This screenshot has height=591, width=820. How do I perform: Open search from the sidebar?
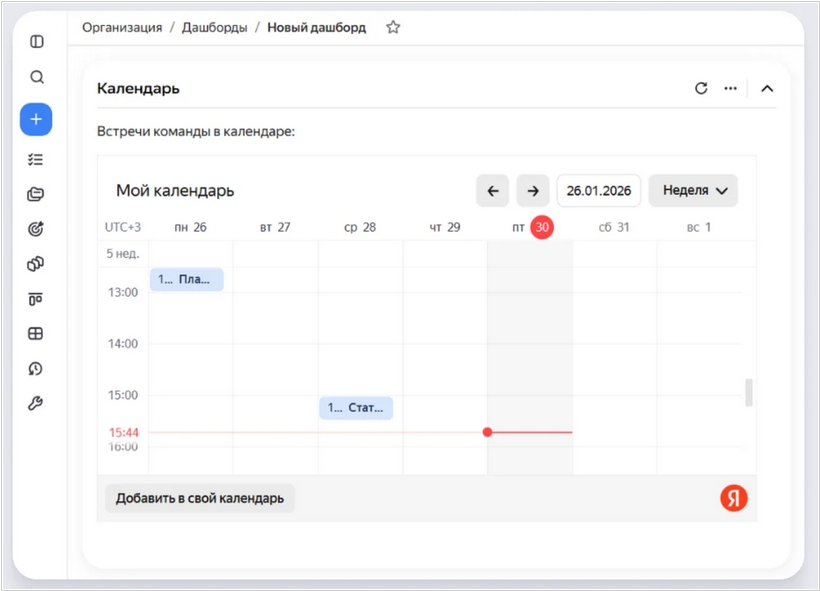point(37,77)
